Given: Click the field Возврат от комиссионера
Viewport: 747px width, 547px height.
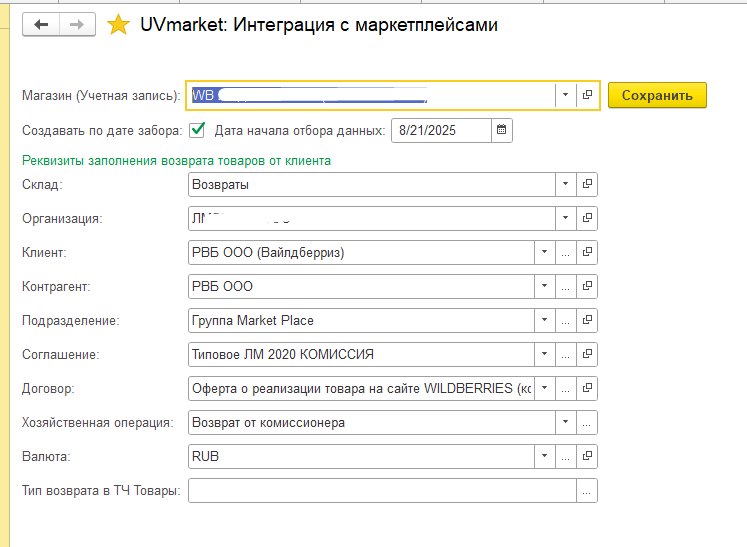Looking at the screenshot, I should click(372, 423).
